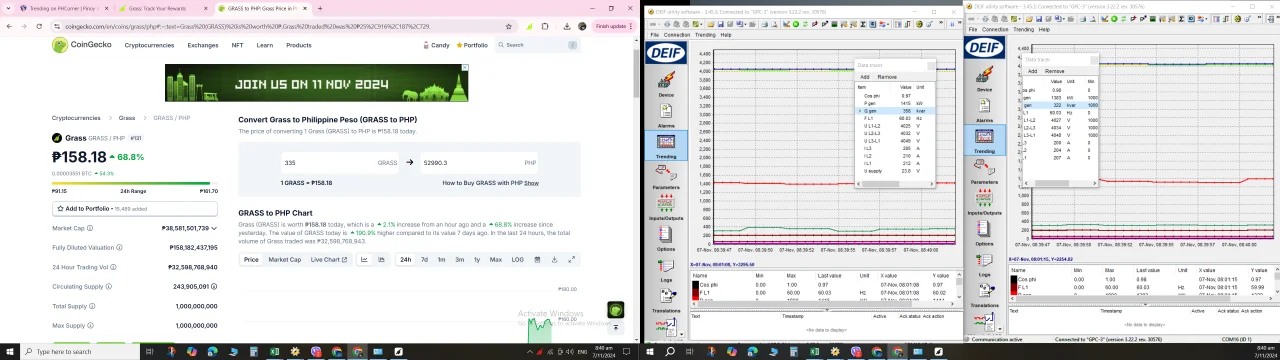Viewport: 1280px width, 360px height.
Task: Open Cryptocurrencies nav dropdown on CoinGecko
Action: [149, 45]
